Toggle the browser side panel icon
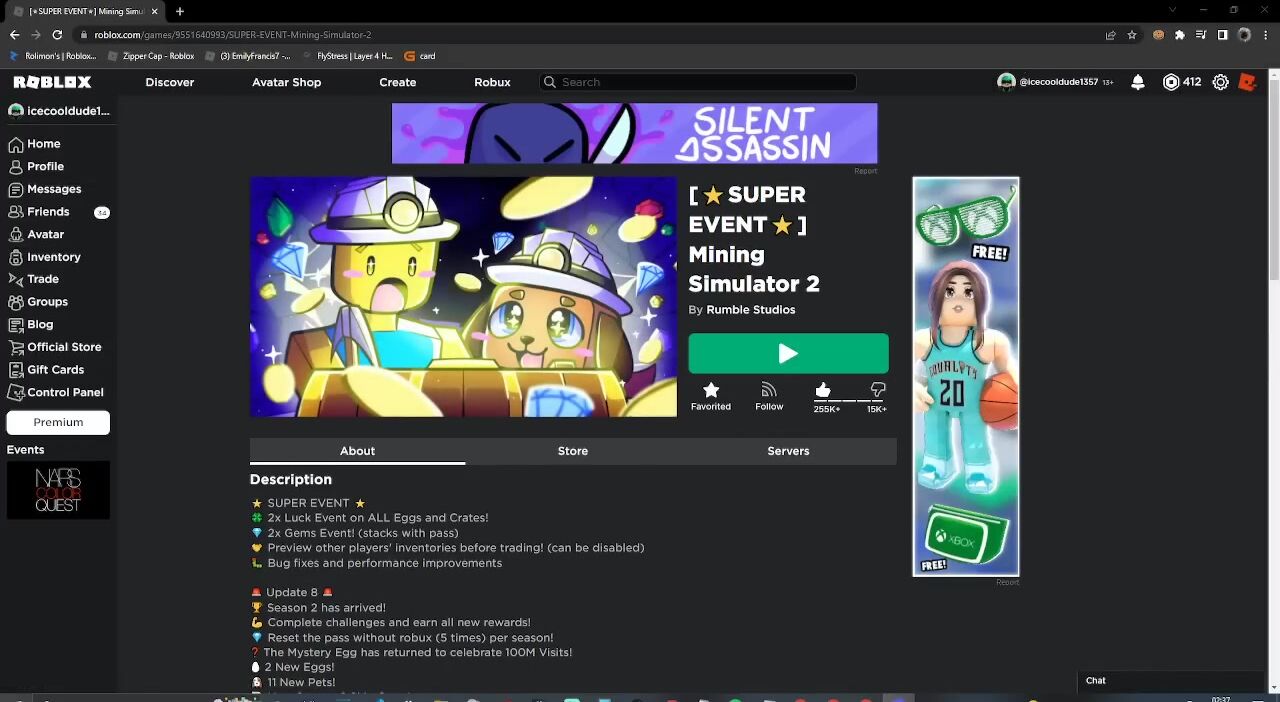Screen dimensions: 1280x702 [x=1222, y=34]
